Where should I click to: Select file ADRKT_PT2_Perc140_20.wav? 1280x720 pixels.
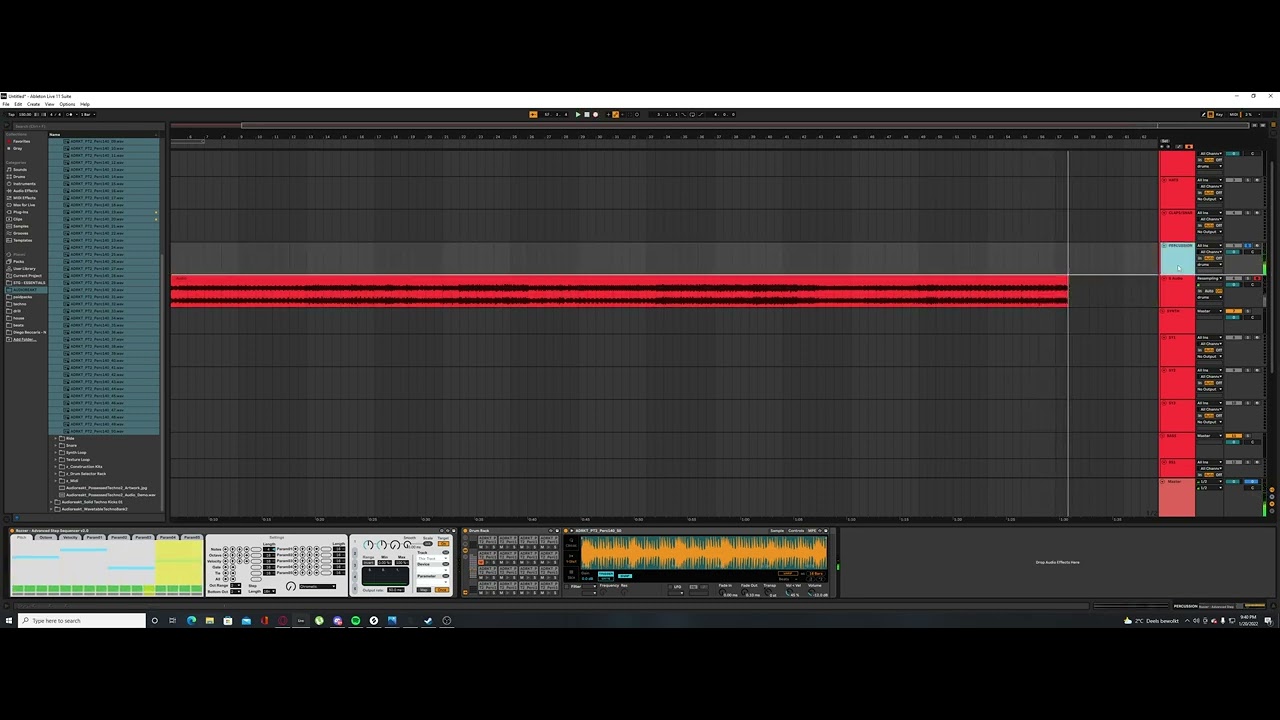pyautogui.click(x=97, y=219)
